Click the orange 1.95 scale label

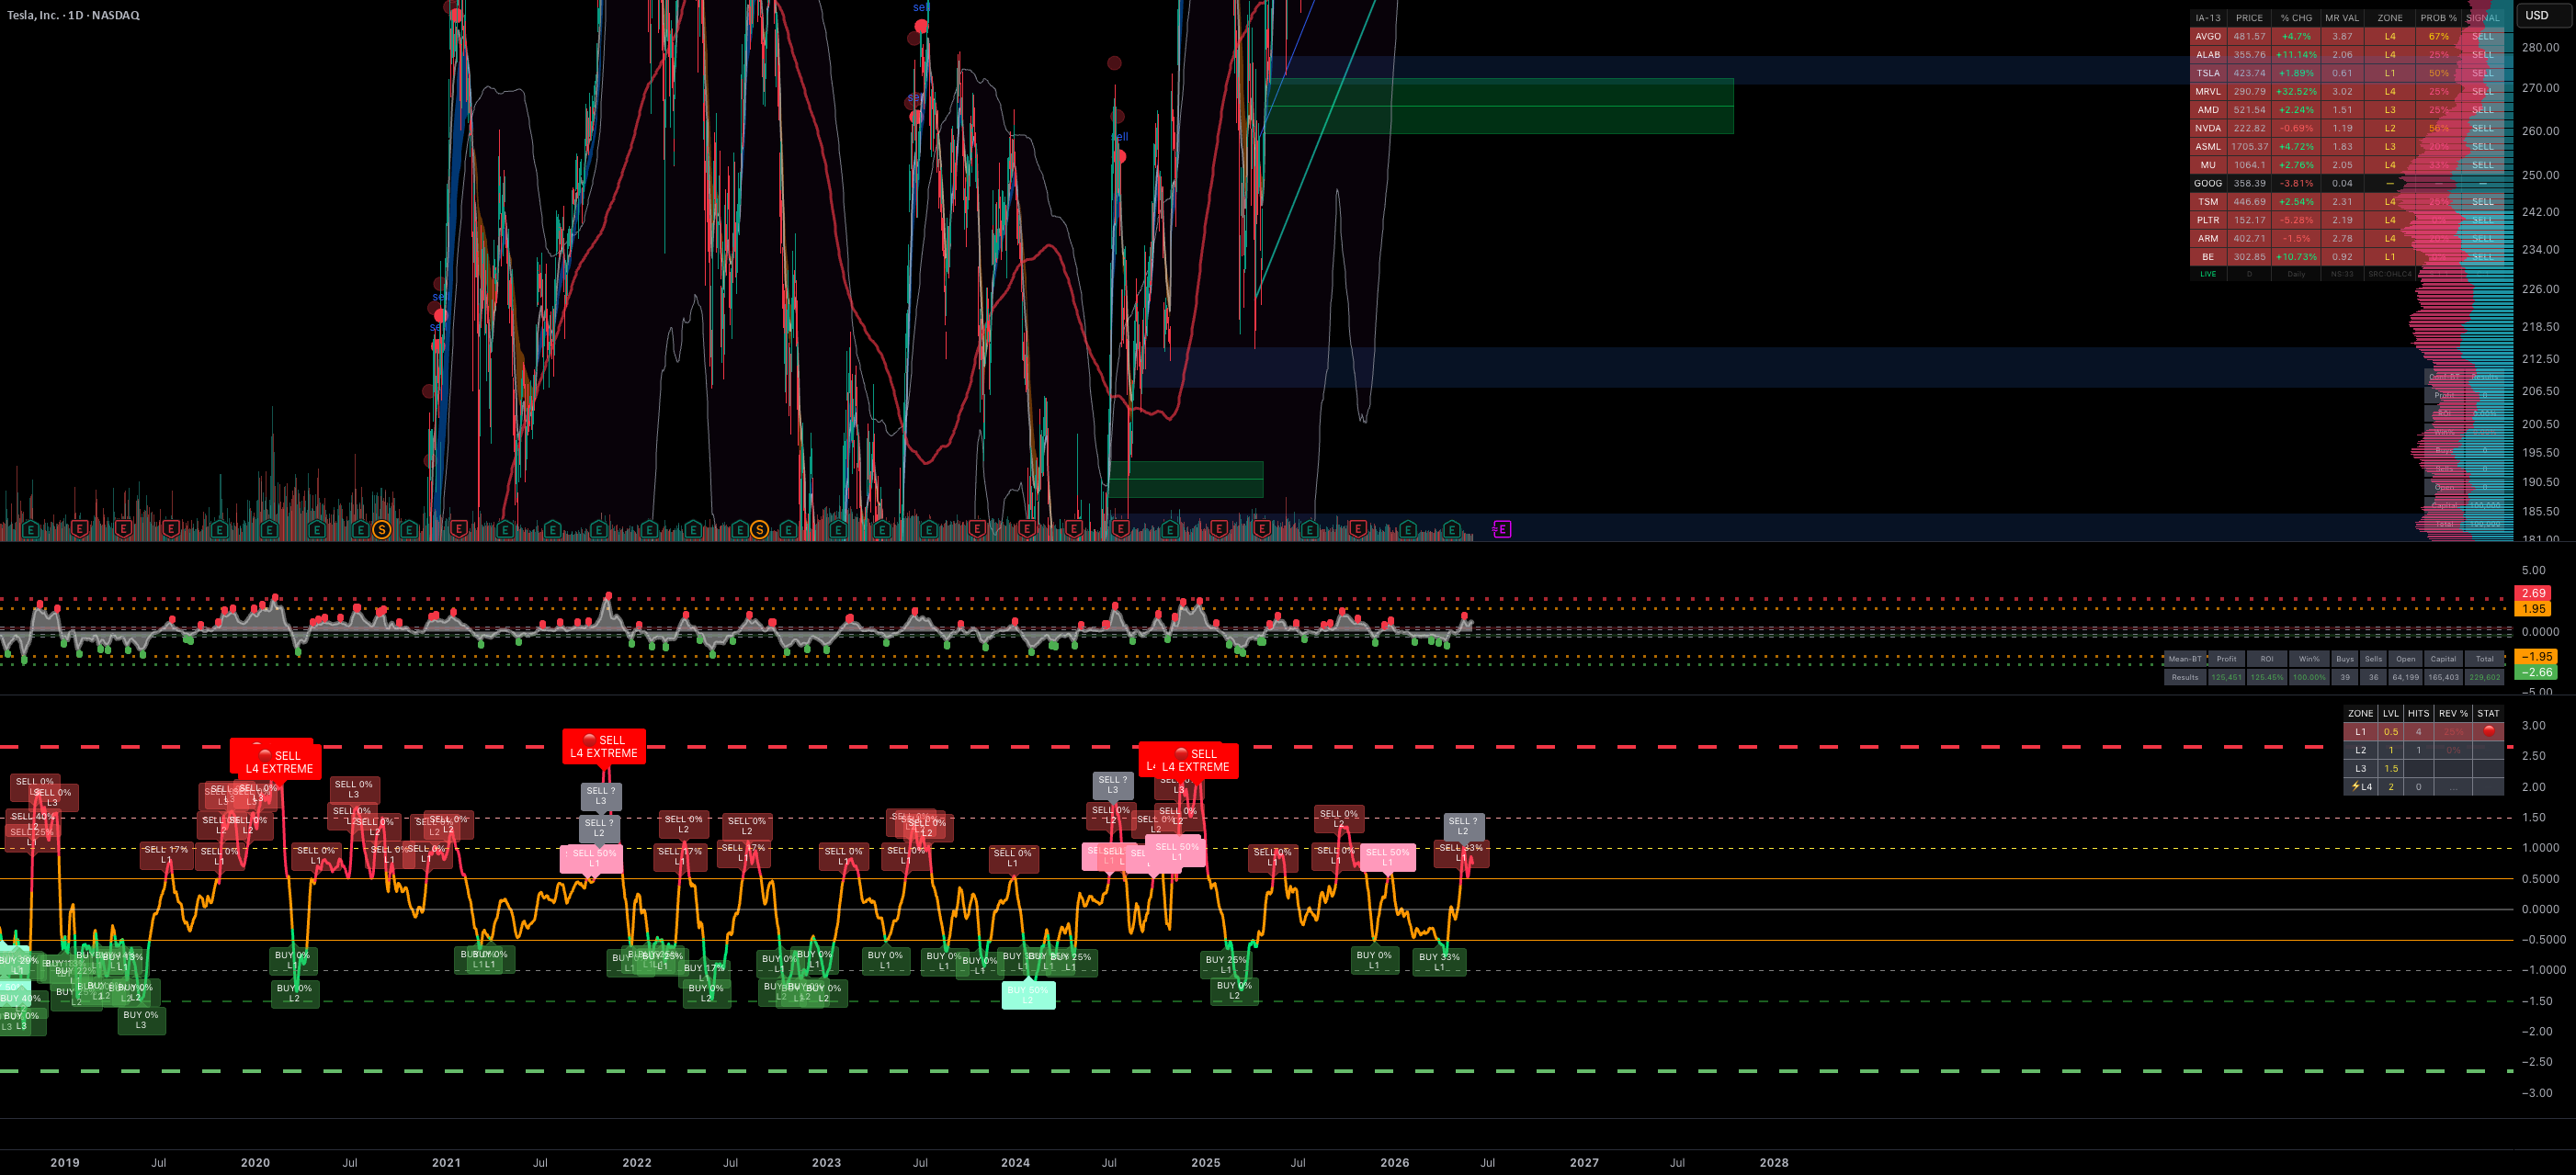pos(2534,608)
